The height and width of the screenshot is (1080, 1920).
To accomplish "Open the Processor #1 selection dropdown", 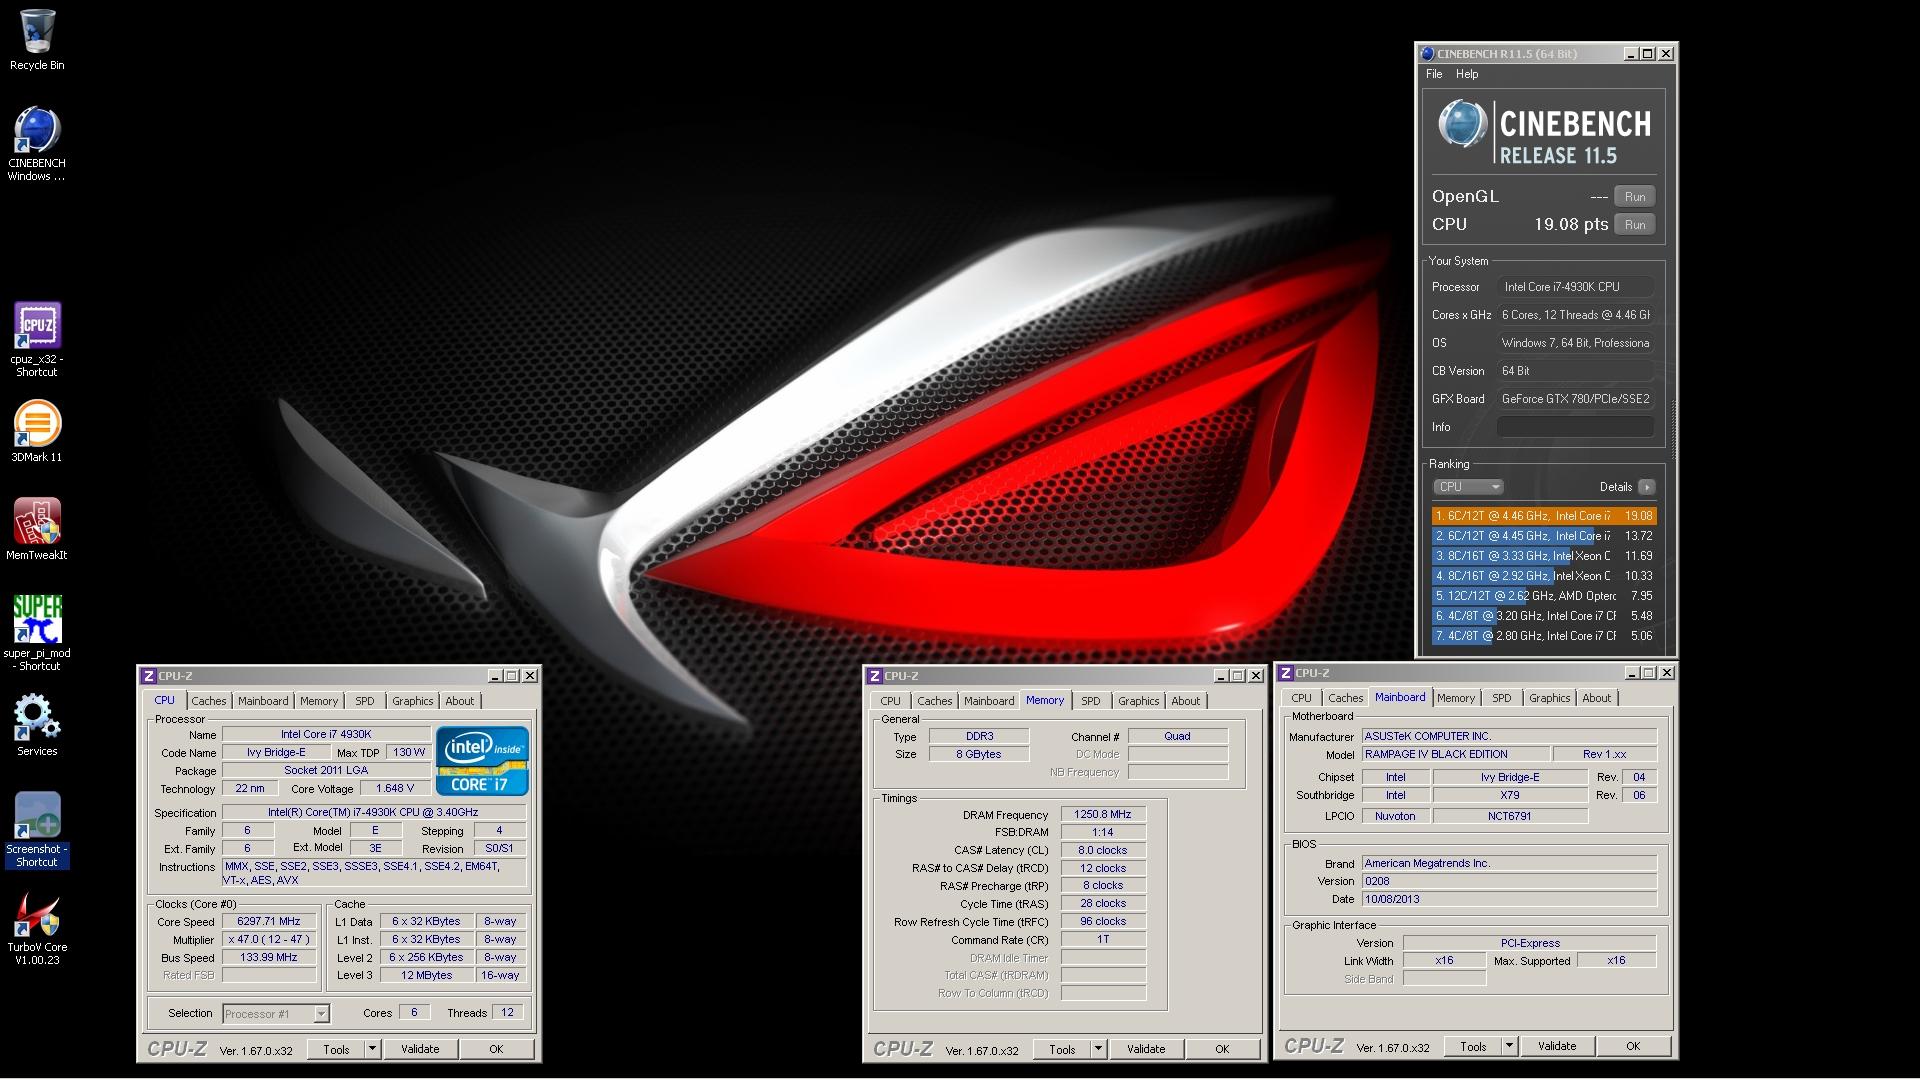I will tap(276, 1014).
